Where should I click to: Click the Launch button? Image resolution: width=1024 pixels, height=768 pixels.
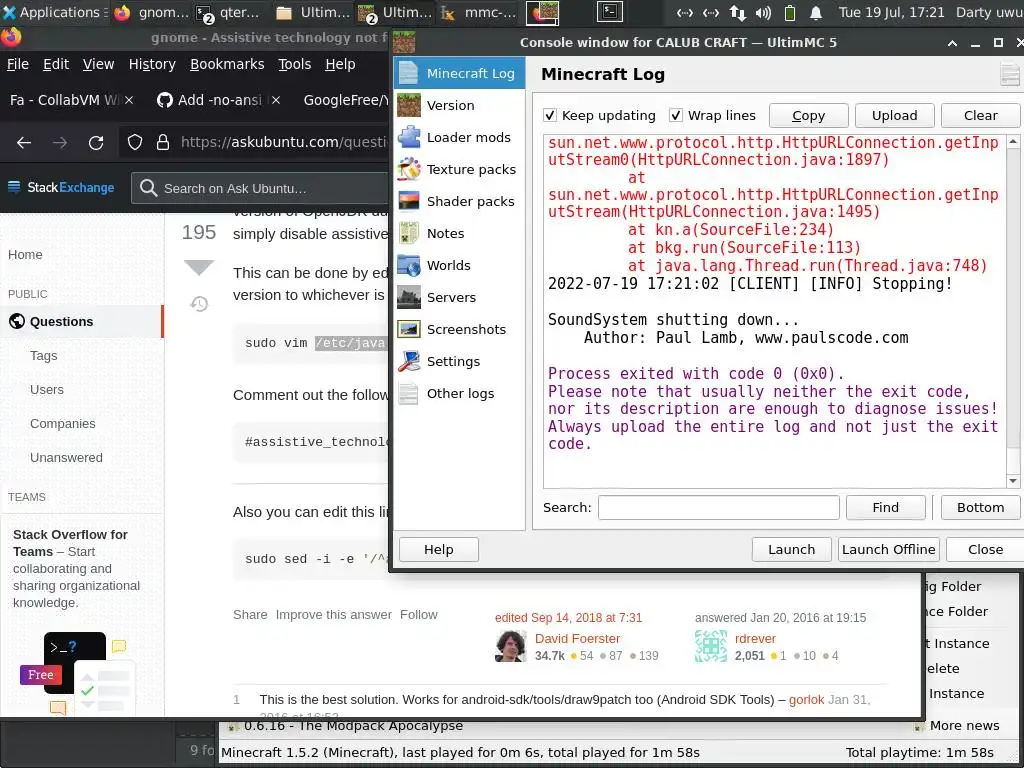(792, 549)
